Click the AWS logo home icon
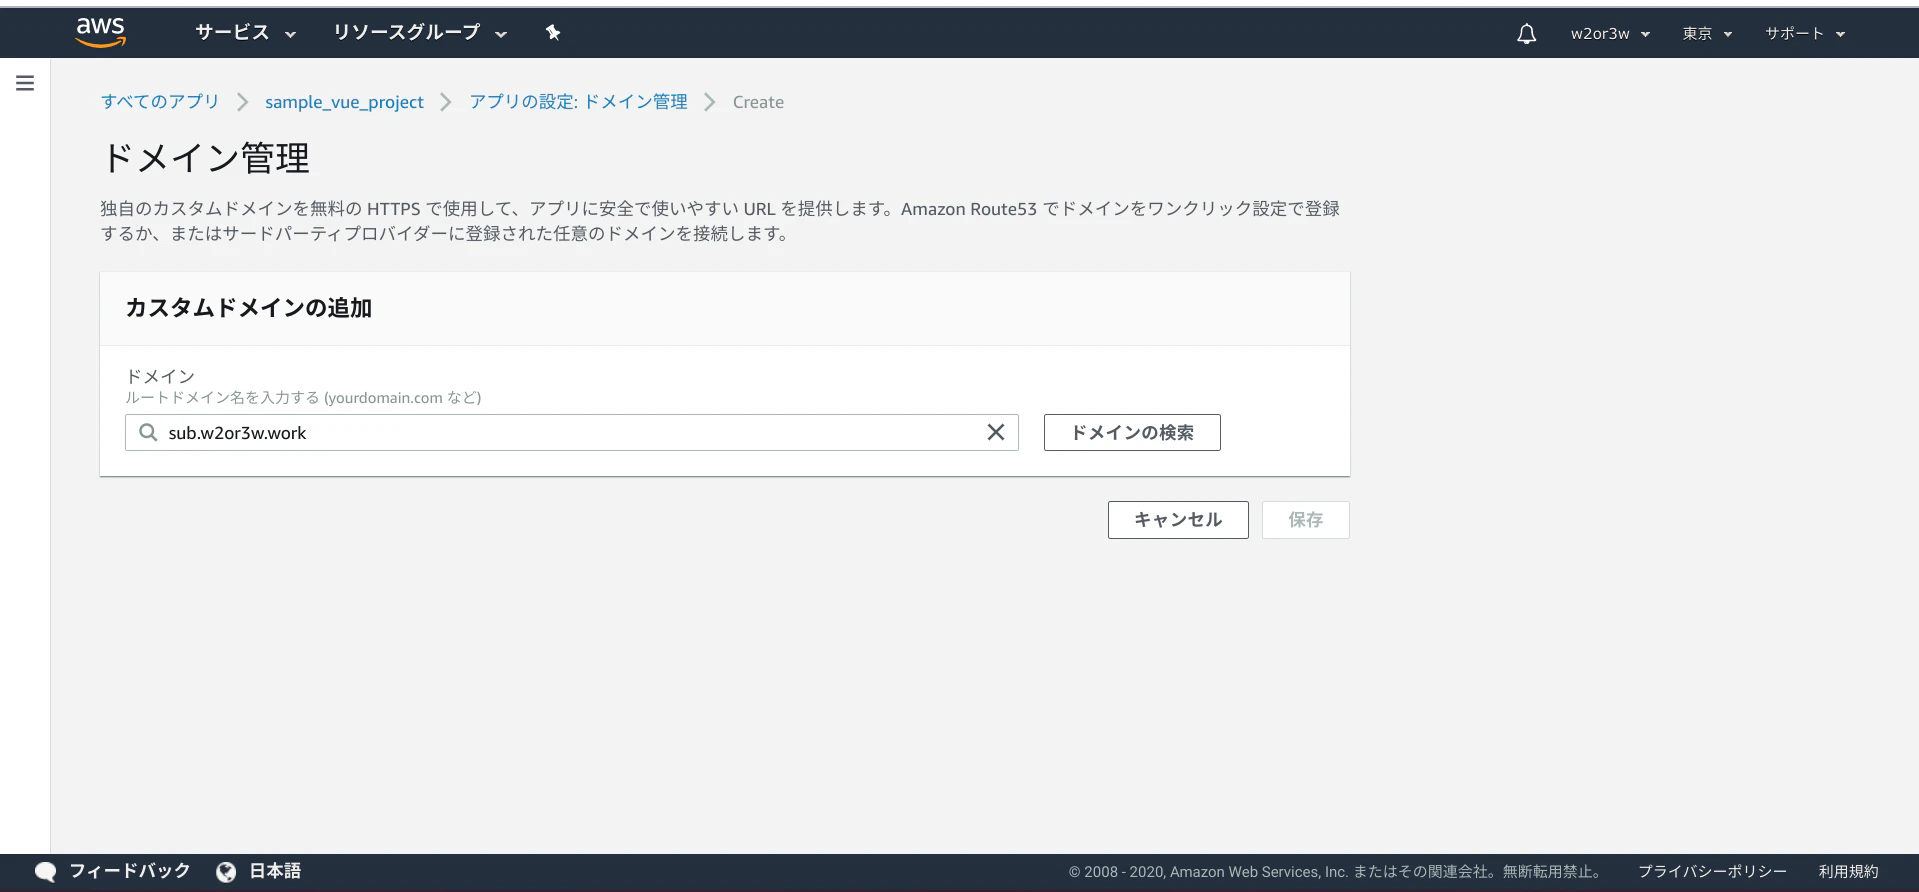1919x892 pixels. click(101, 32)
